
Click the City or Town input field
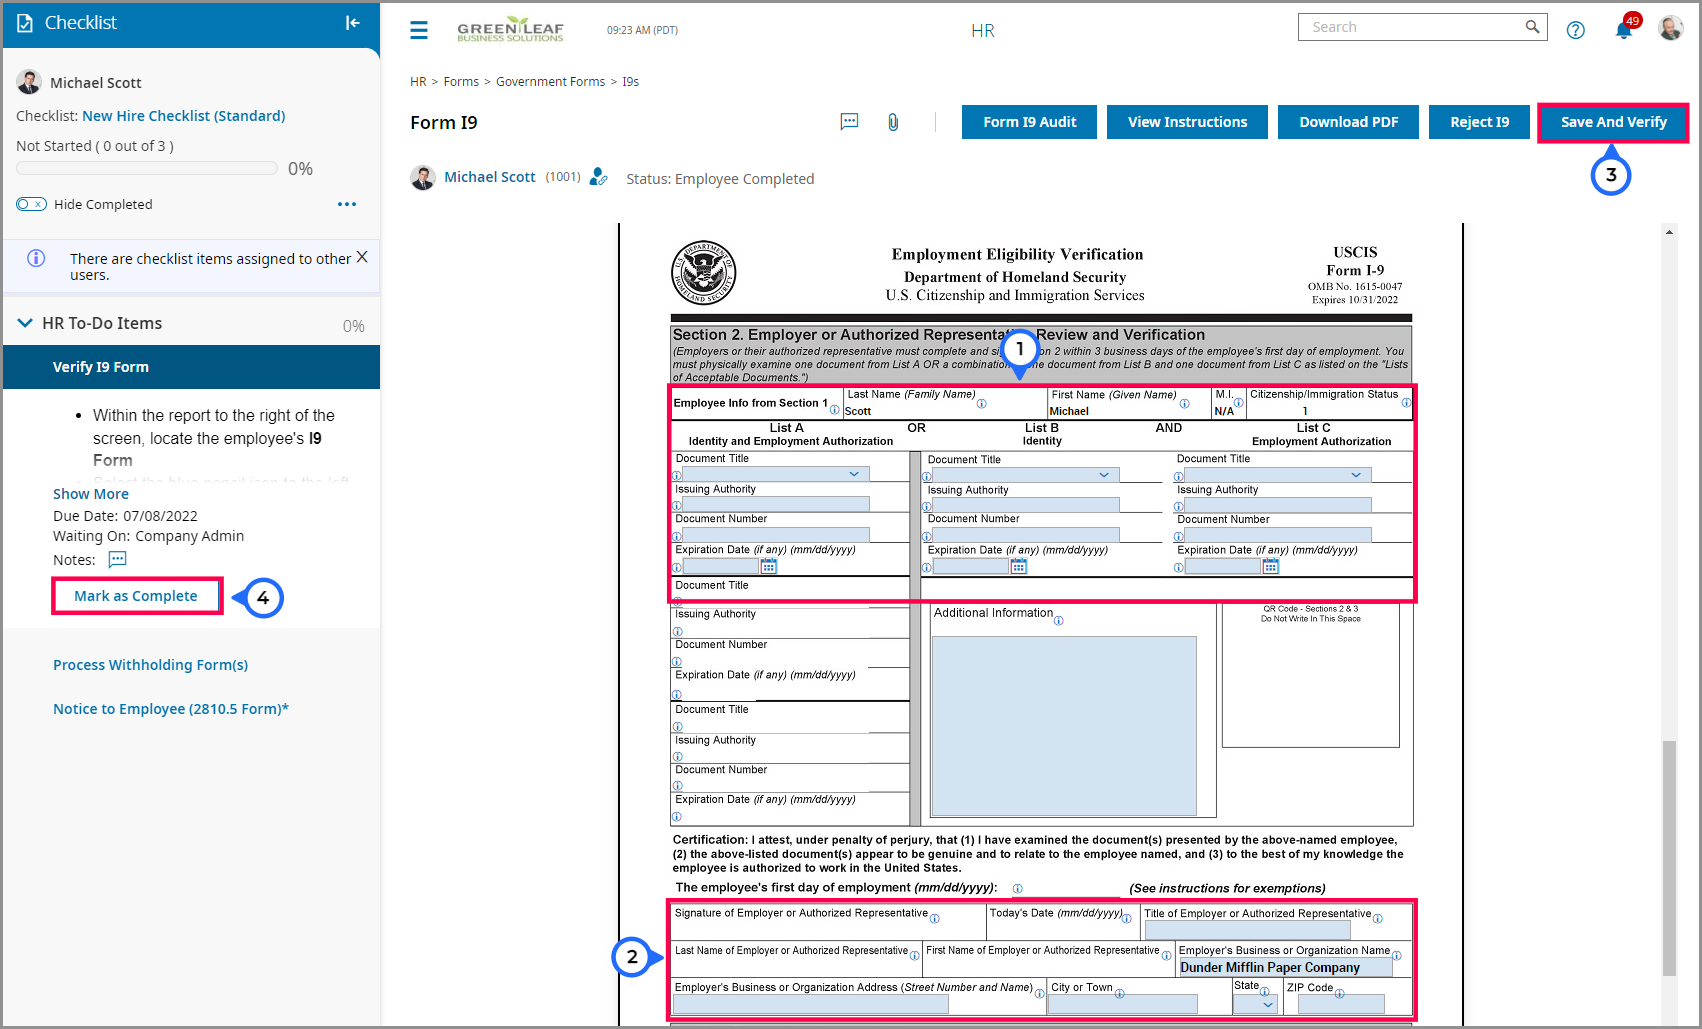pyautogui.click(x=1123, y=1004)
